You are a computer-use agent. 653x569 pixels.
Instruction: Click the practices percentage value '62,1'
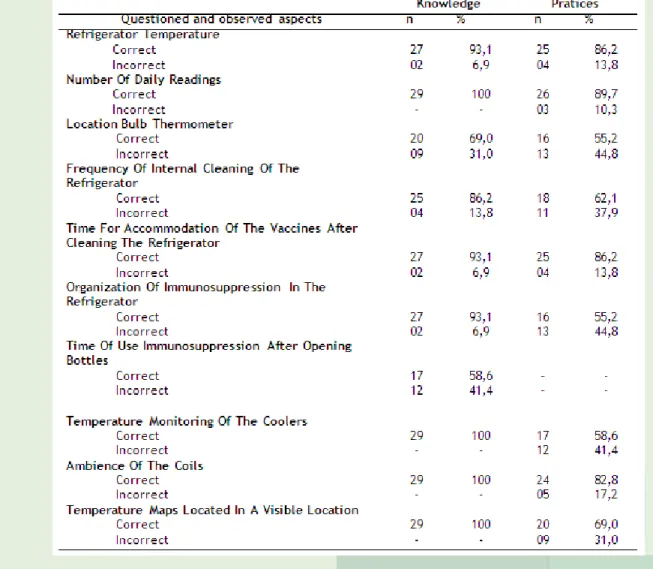point(606,199)
